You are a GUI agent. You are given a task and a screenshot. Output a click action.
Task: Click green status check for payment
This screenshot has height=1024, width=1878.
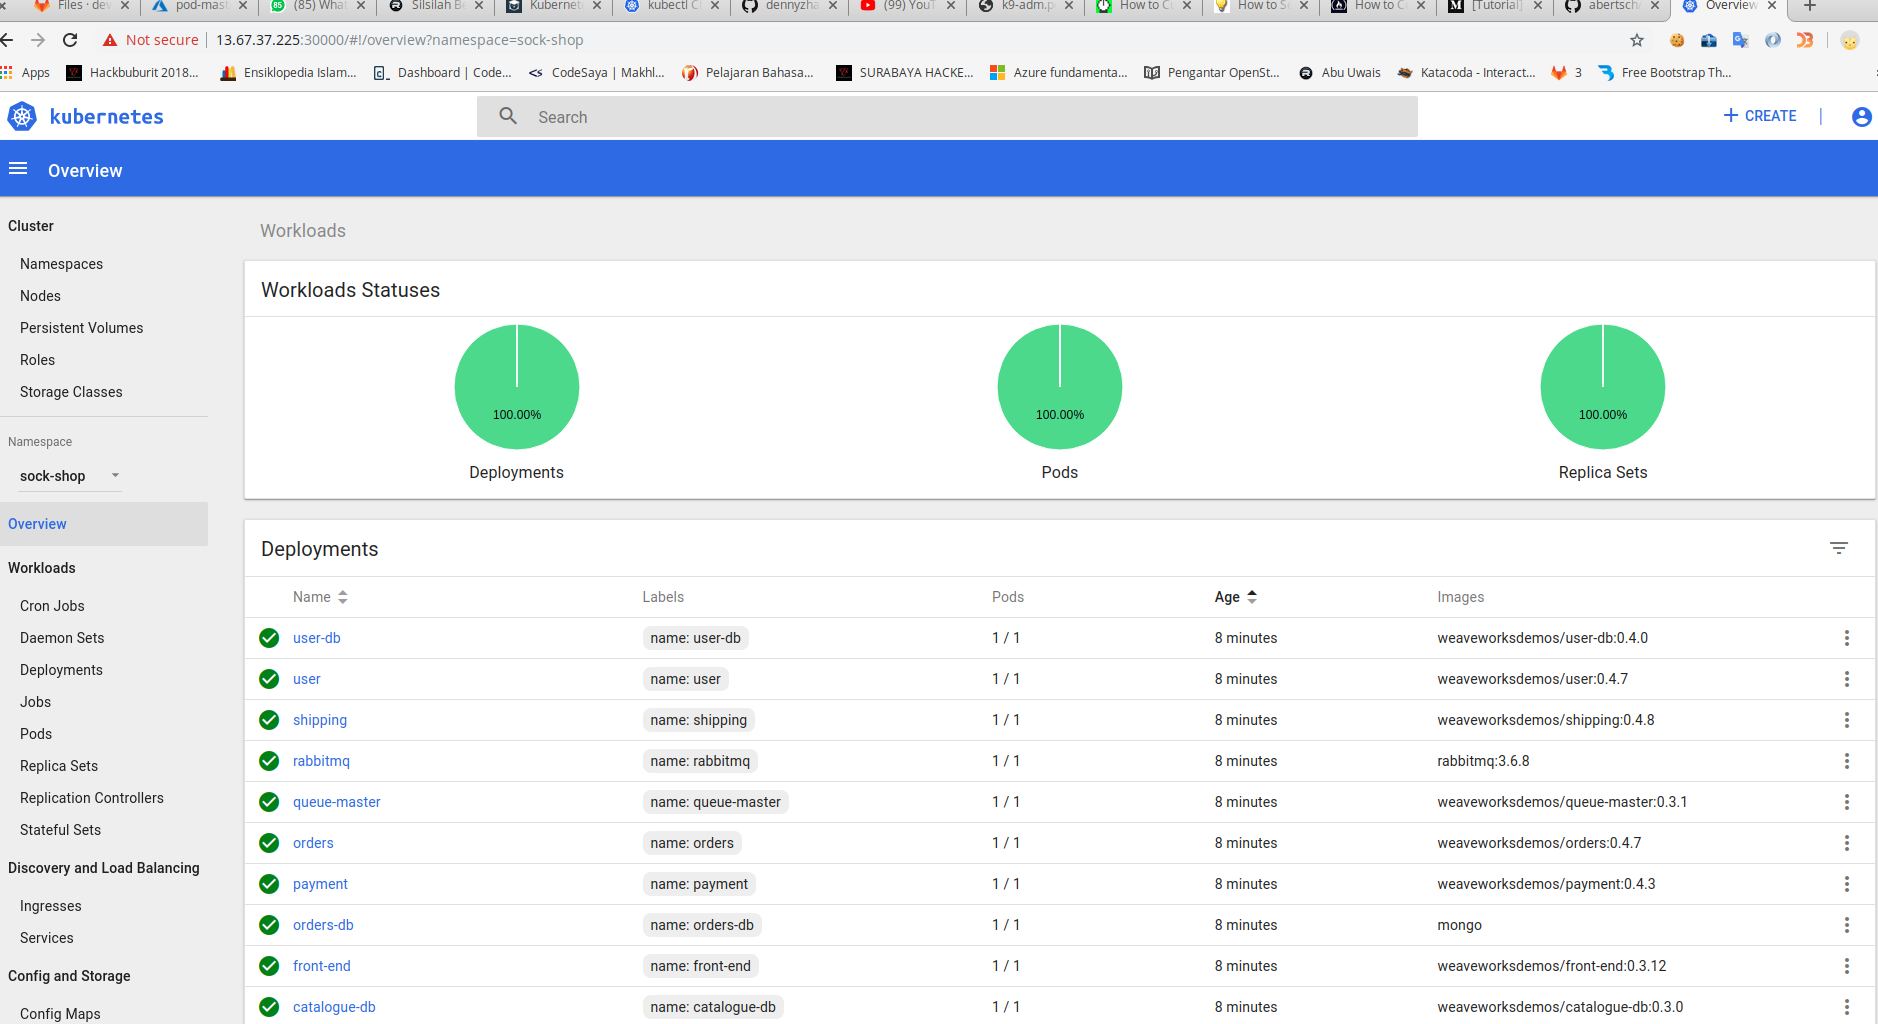click(x=269, y=884)
